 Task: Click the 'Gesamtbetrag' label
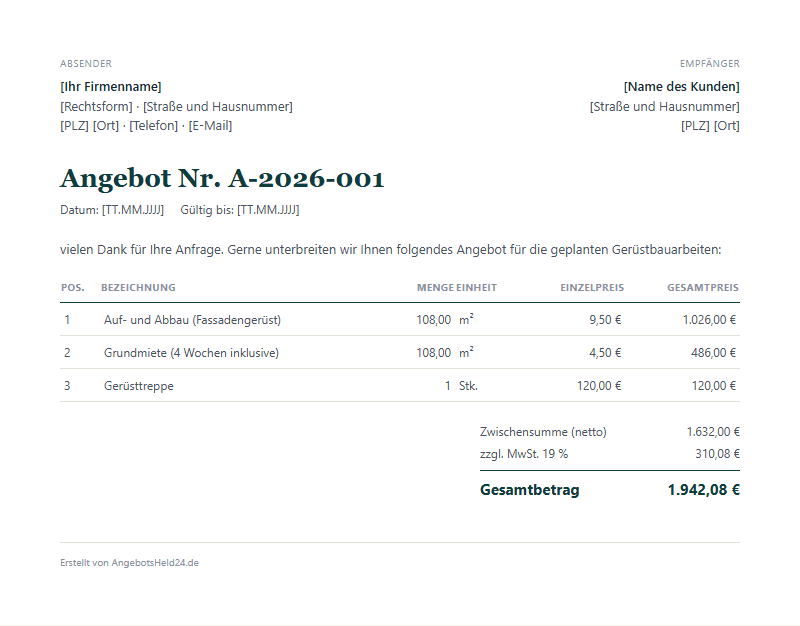click(x=530, y=490)
